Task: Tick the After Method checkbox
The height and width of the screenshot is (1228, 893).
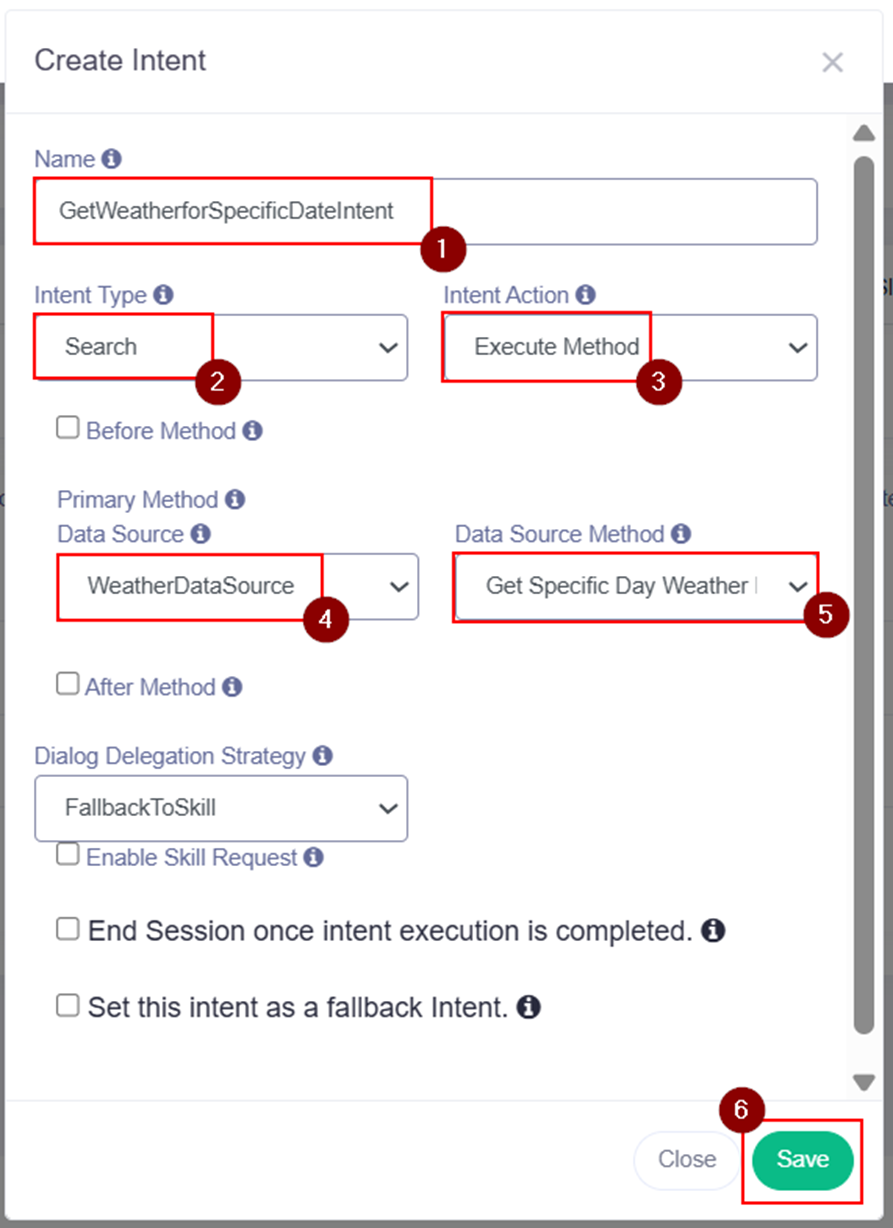Action: (67, 685)
